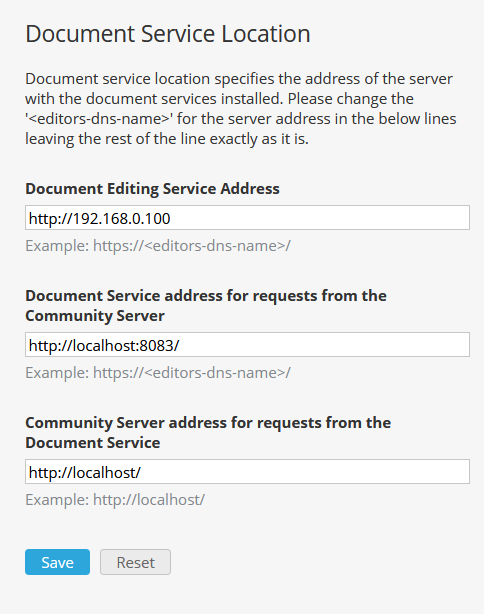This screenshot has width=484, height=614.
Task: Click the gray Reset button
Action: [135, 562]
